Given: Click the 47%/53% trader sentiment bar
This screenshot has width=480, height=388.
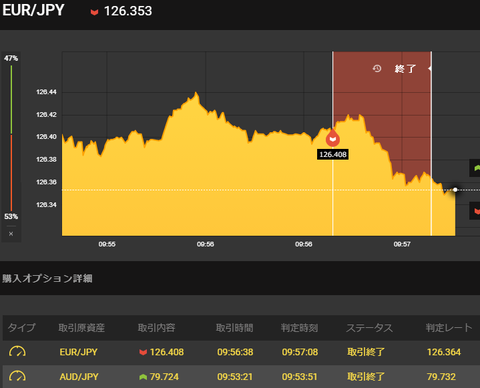Looking at the screenshot, I should pyautogui.click(x=11, y=137).
